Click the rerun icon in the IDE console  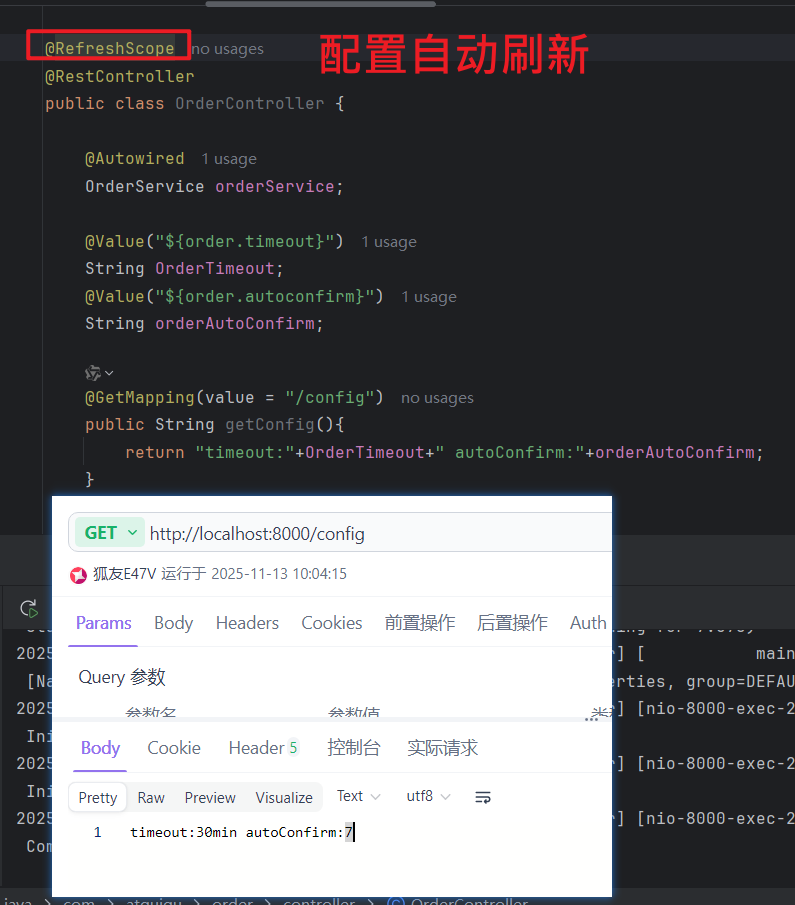(x=29, y=608)
